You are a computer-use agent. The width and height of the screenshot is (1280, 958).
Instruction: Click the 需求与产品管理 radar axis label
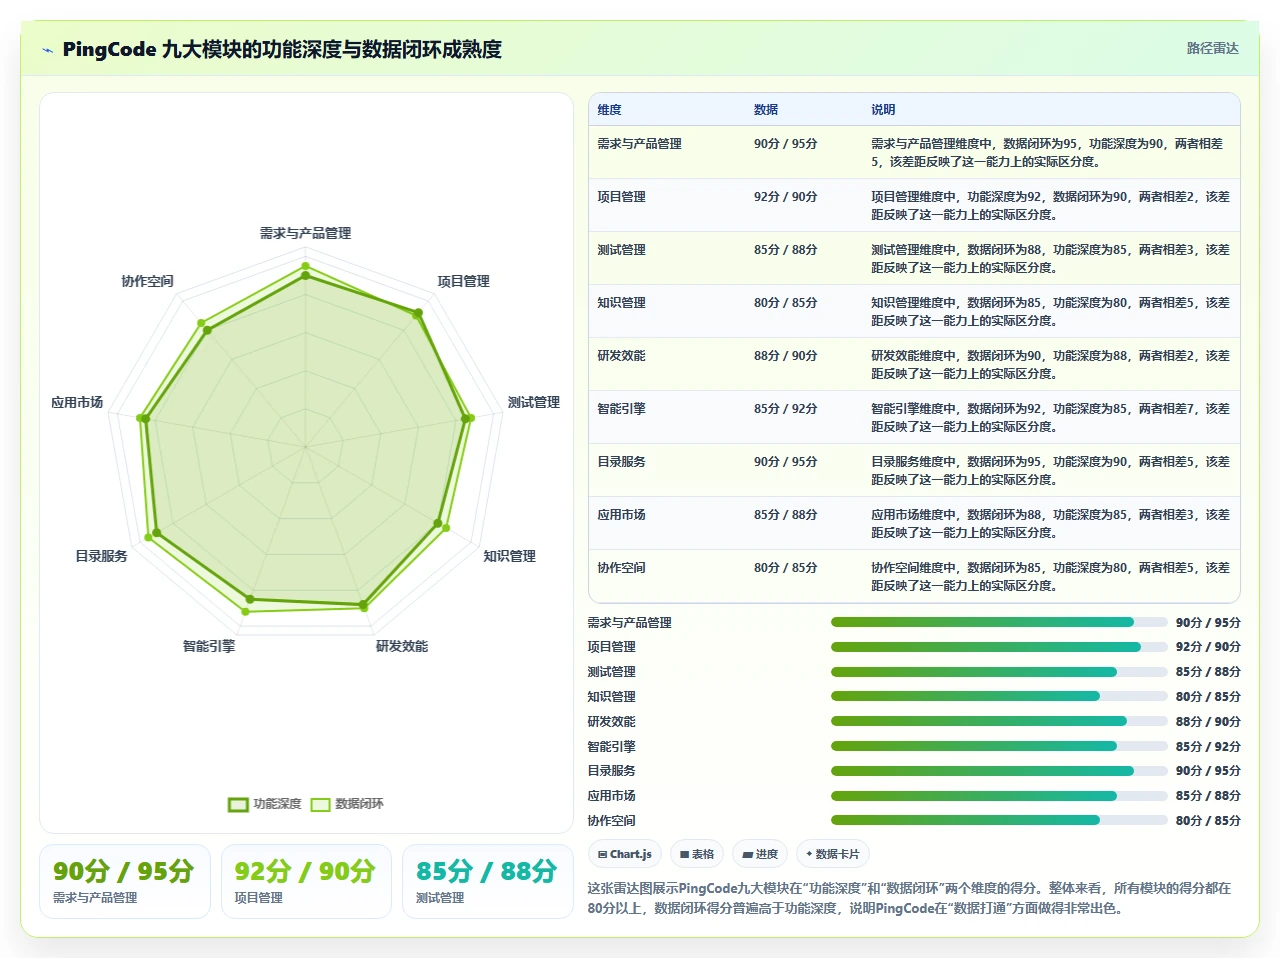coord(305,233)
